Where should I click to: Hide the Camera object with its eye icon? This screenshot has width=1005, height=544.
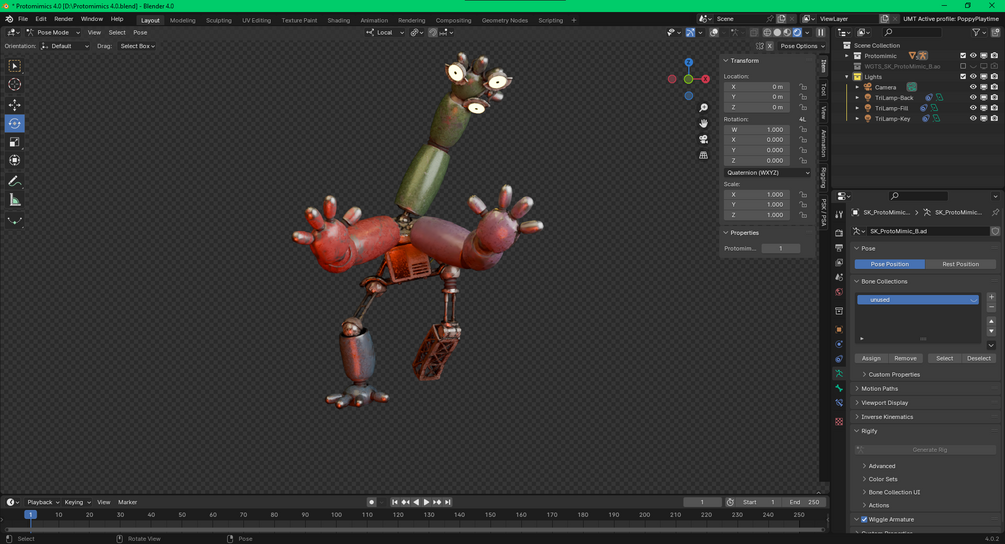(x=973, y=87)
